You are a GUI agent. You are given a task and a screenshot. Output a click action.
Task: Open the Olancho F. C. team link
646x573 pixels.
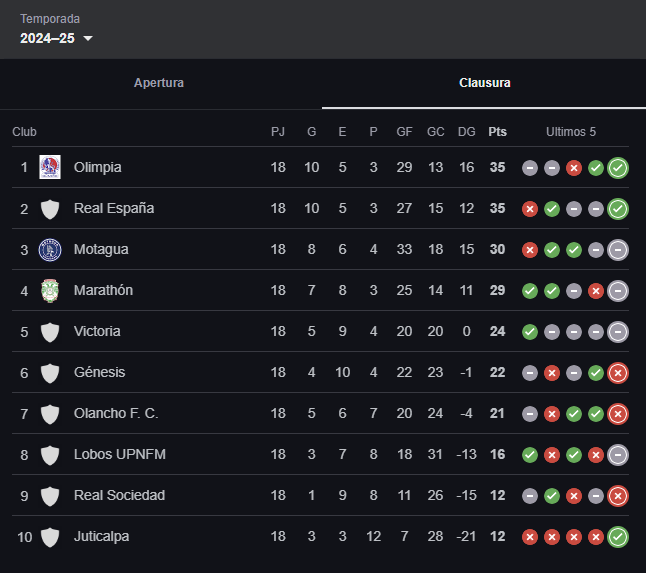point(116,413)
